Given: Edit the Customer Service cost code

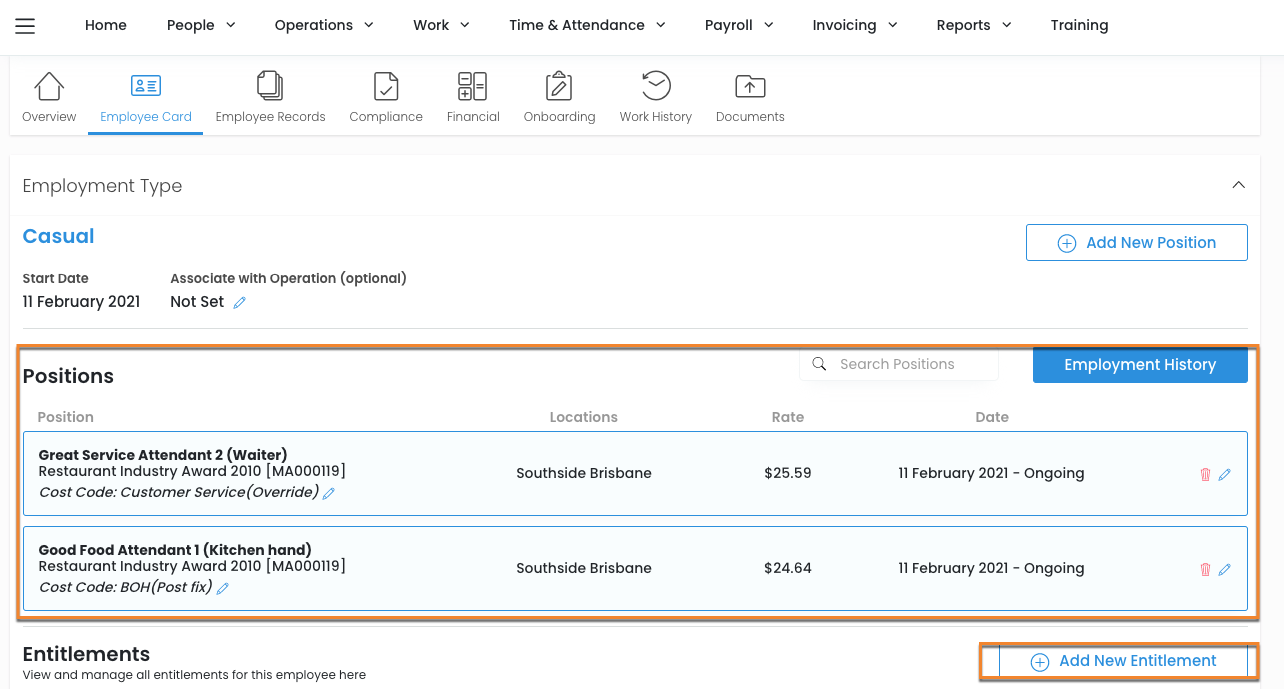Looking at the screenshot, I should (x=329, y=493).
